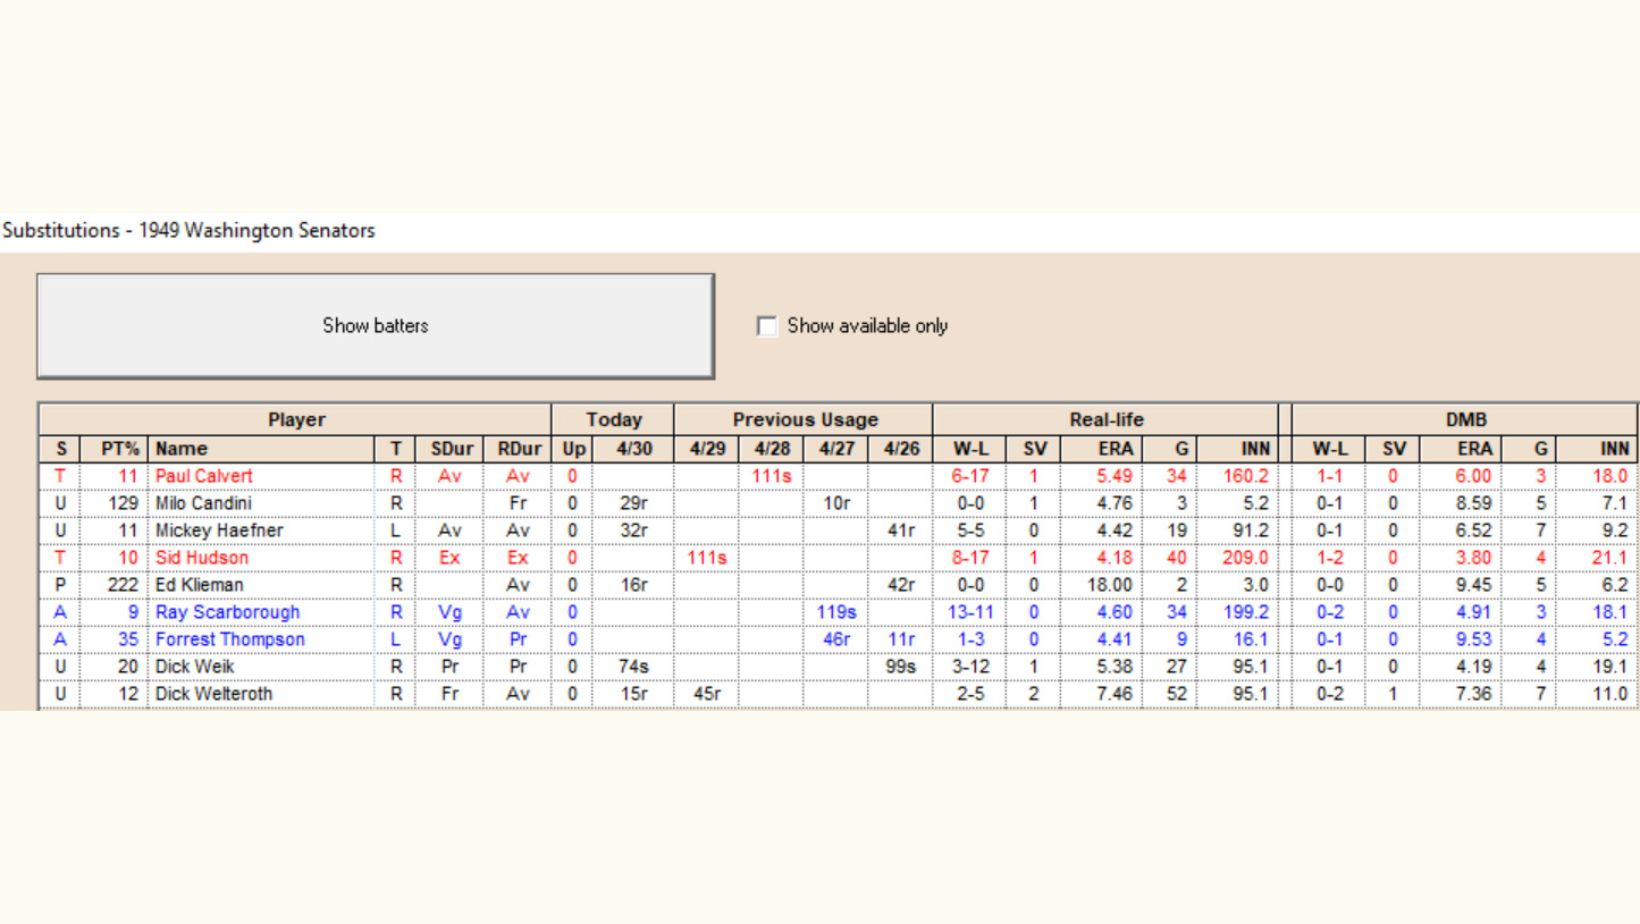Click Forrest Thompson's 46r usage cell
Viewport: 1640px width, 924px height.
coord(837,639)
